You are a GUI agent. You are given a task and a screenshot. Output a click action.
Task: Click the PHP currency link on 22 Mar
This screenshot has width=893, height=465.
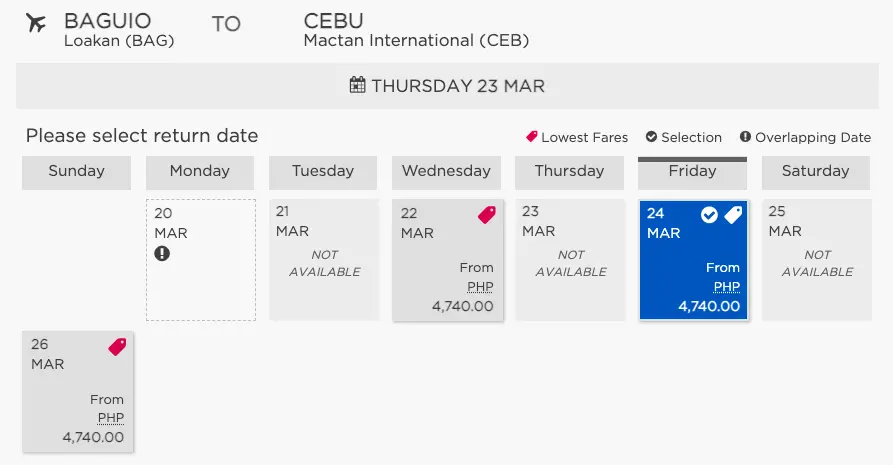click(x=480, y=287)
